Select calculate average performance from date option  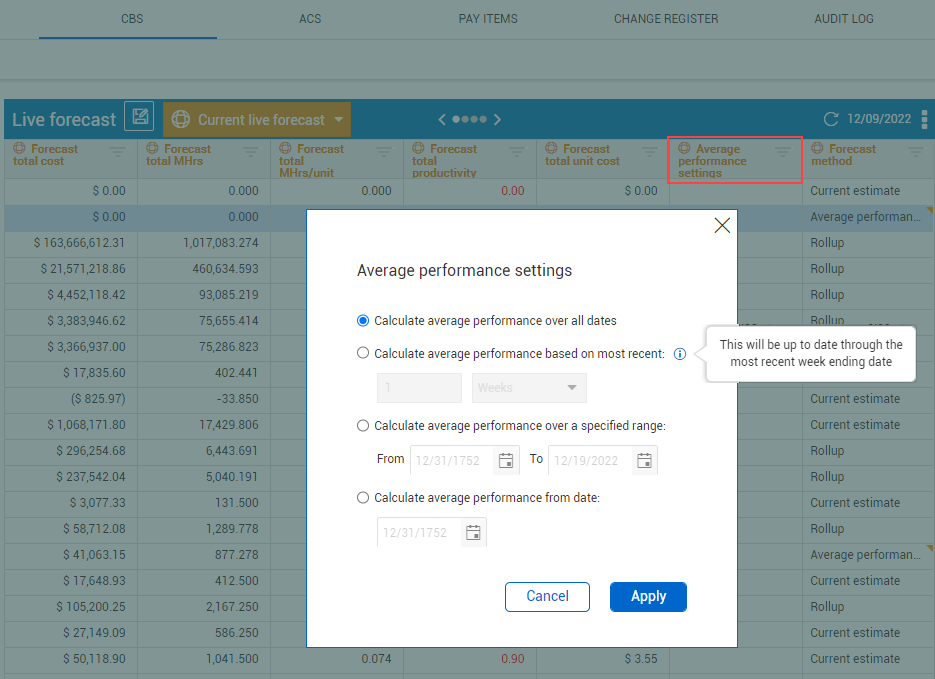click(x=363, y=497)
